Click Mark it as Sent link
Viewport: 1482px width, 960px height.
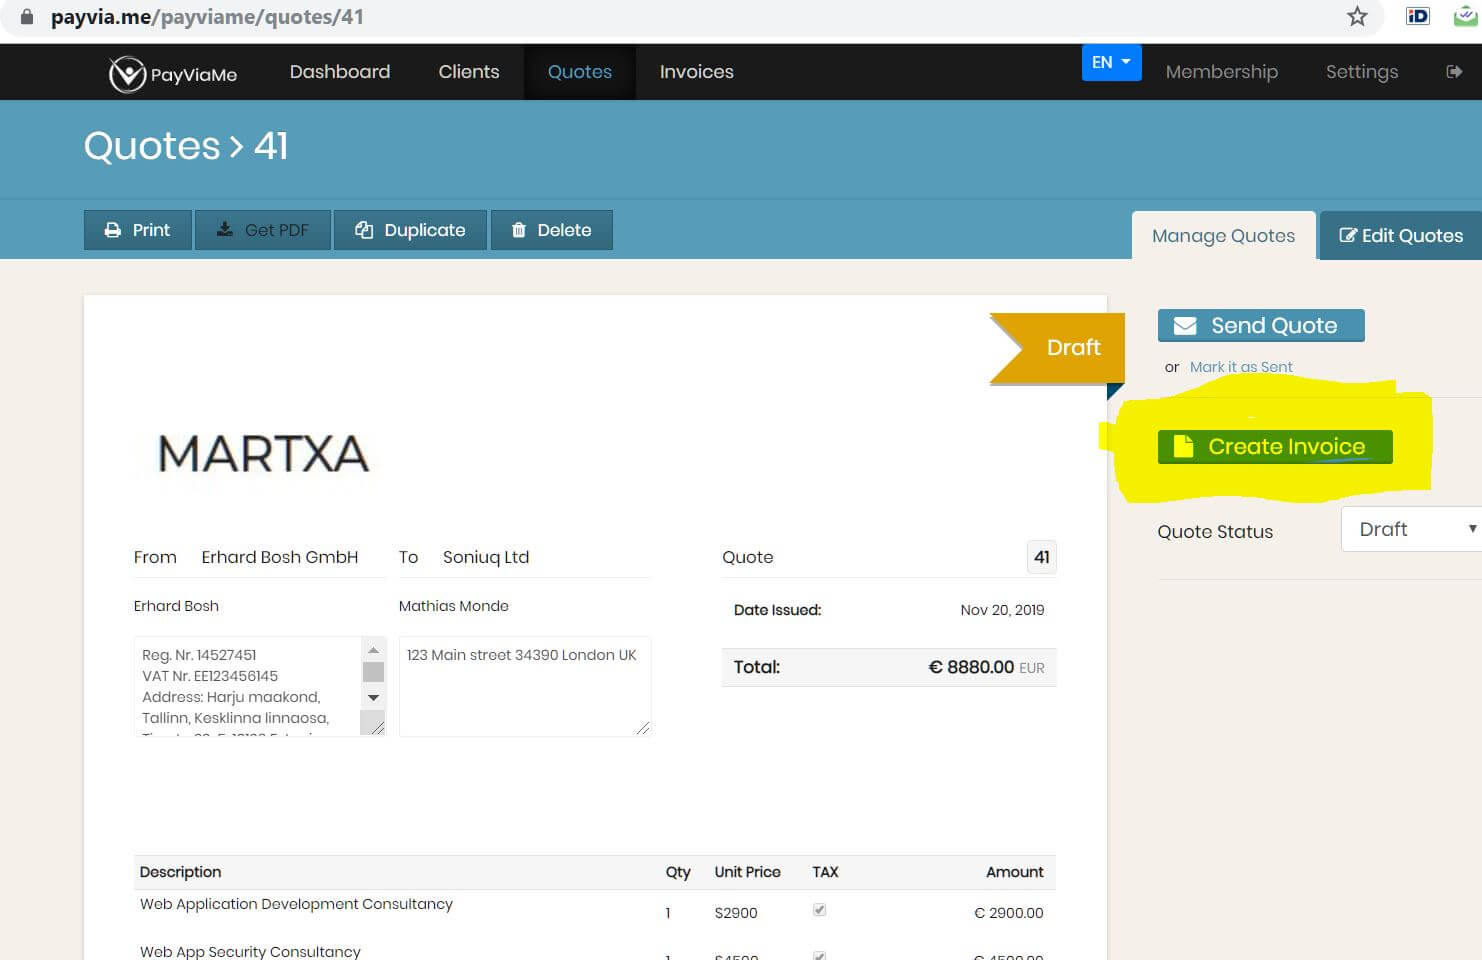point(1241,367)
